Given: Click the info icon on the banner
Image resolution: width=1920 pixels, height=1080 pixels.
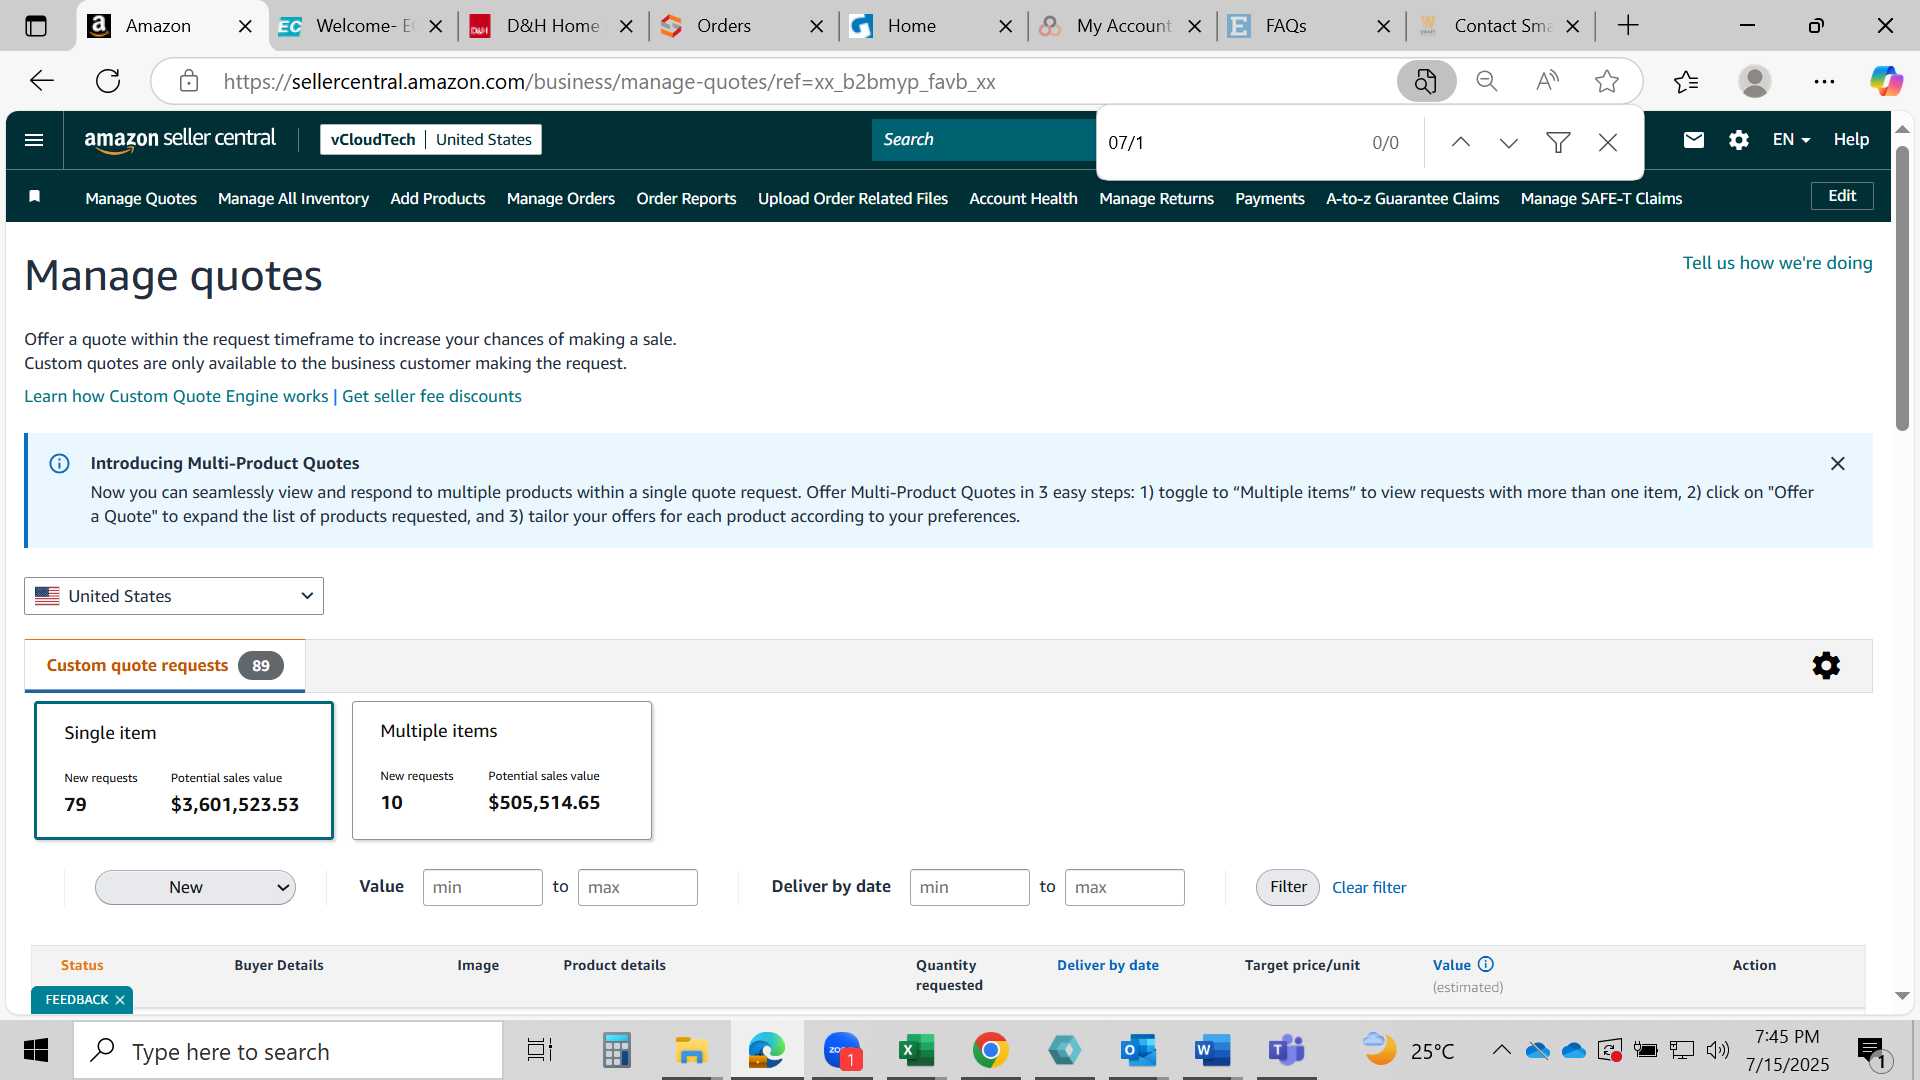Looking at the screenshot, I should tap(60, 463).
